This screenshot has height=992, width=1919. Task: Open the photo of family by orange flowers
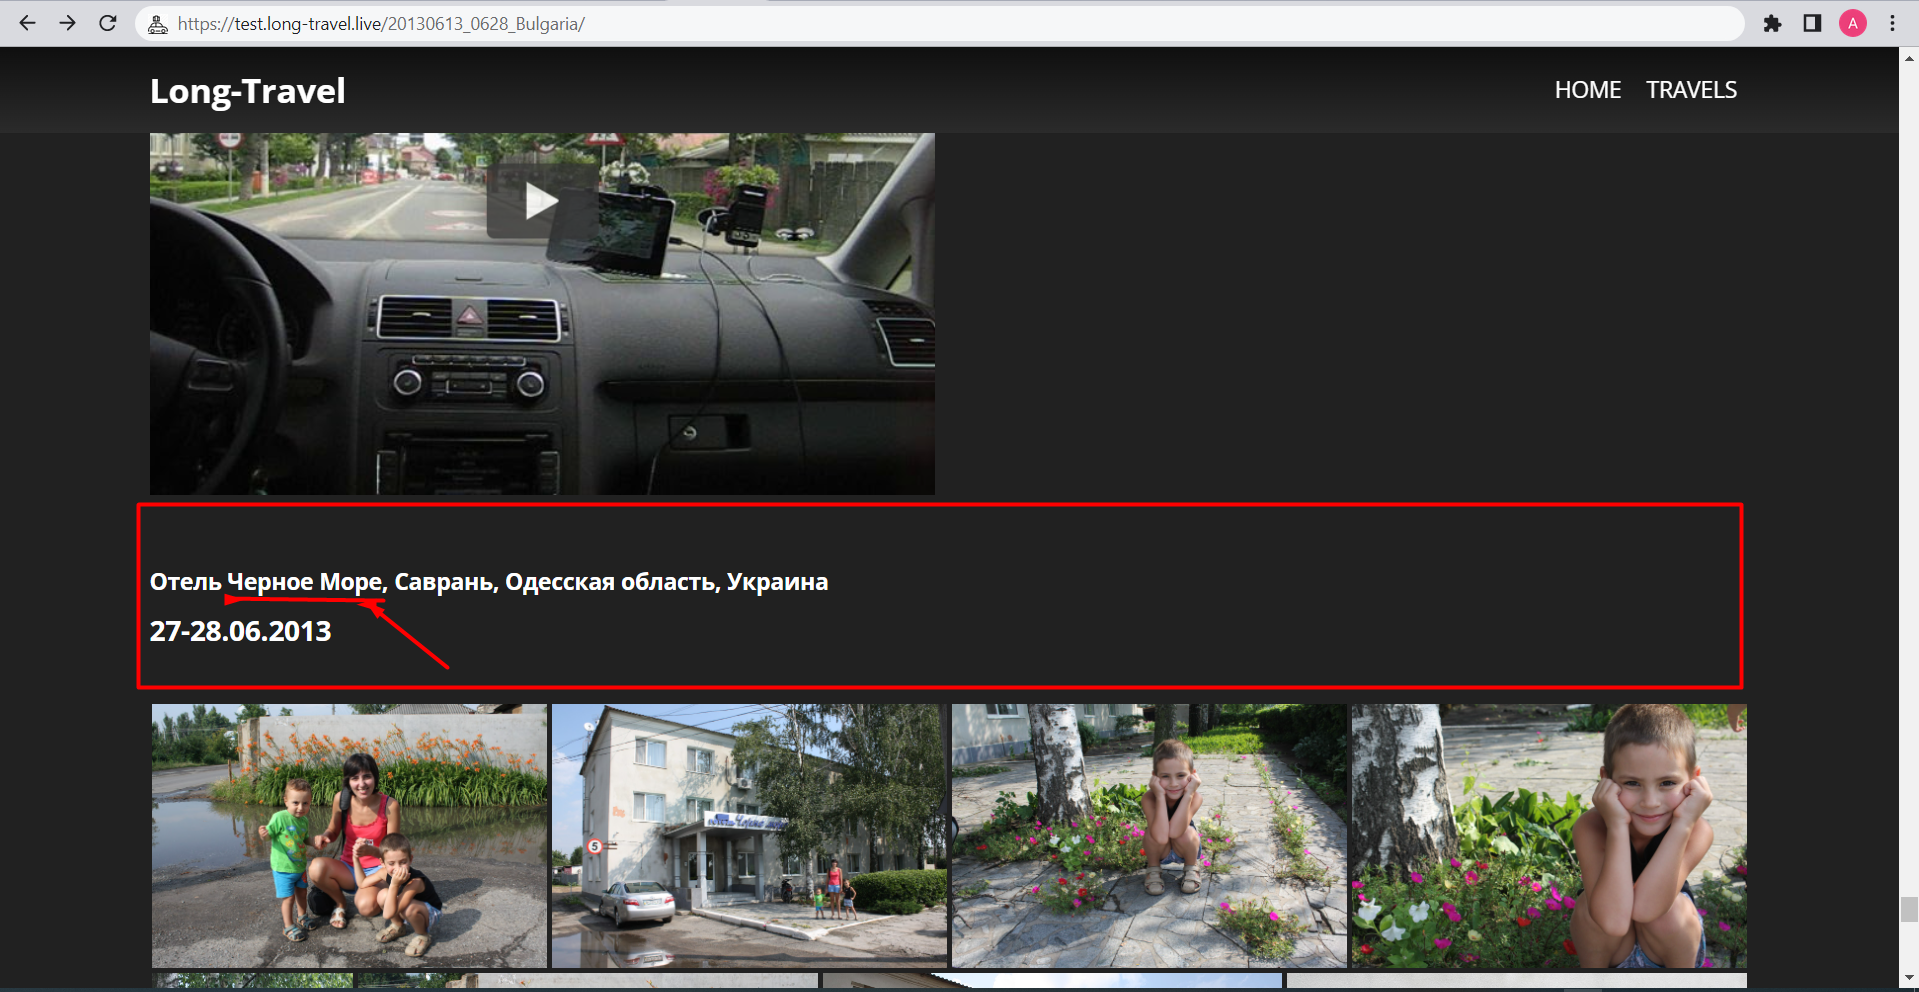tap(349, 836)
